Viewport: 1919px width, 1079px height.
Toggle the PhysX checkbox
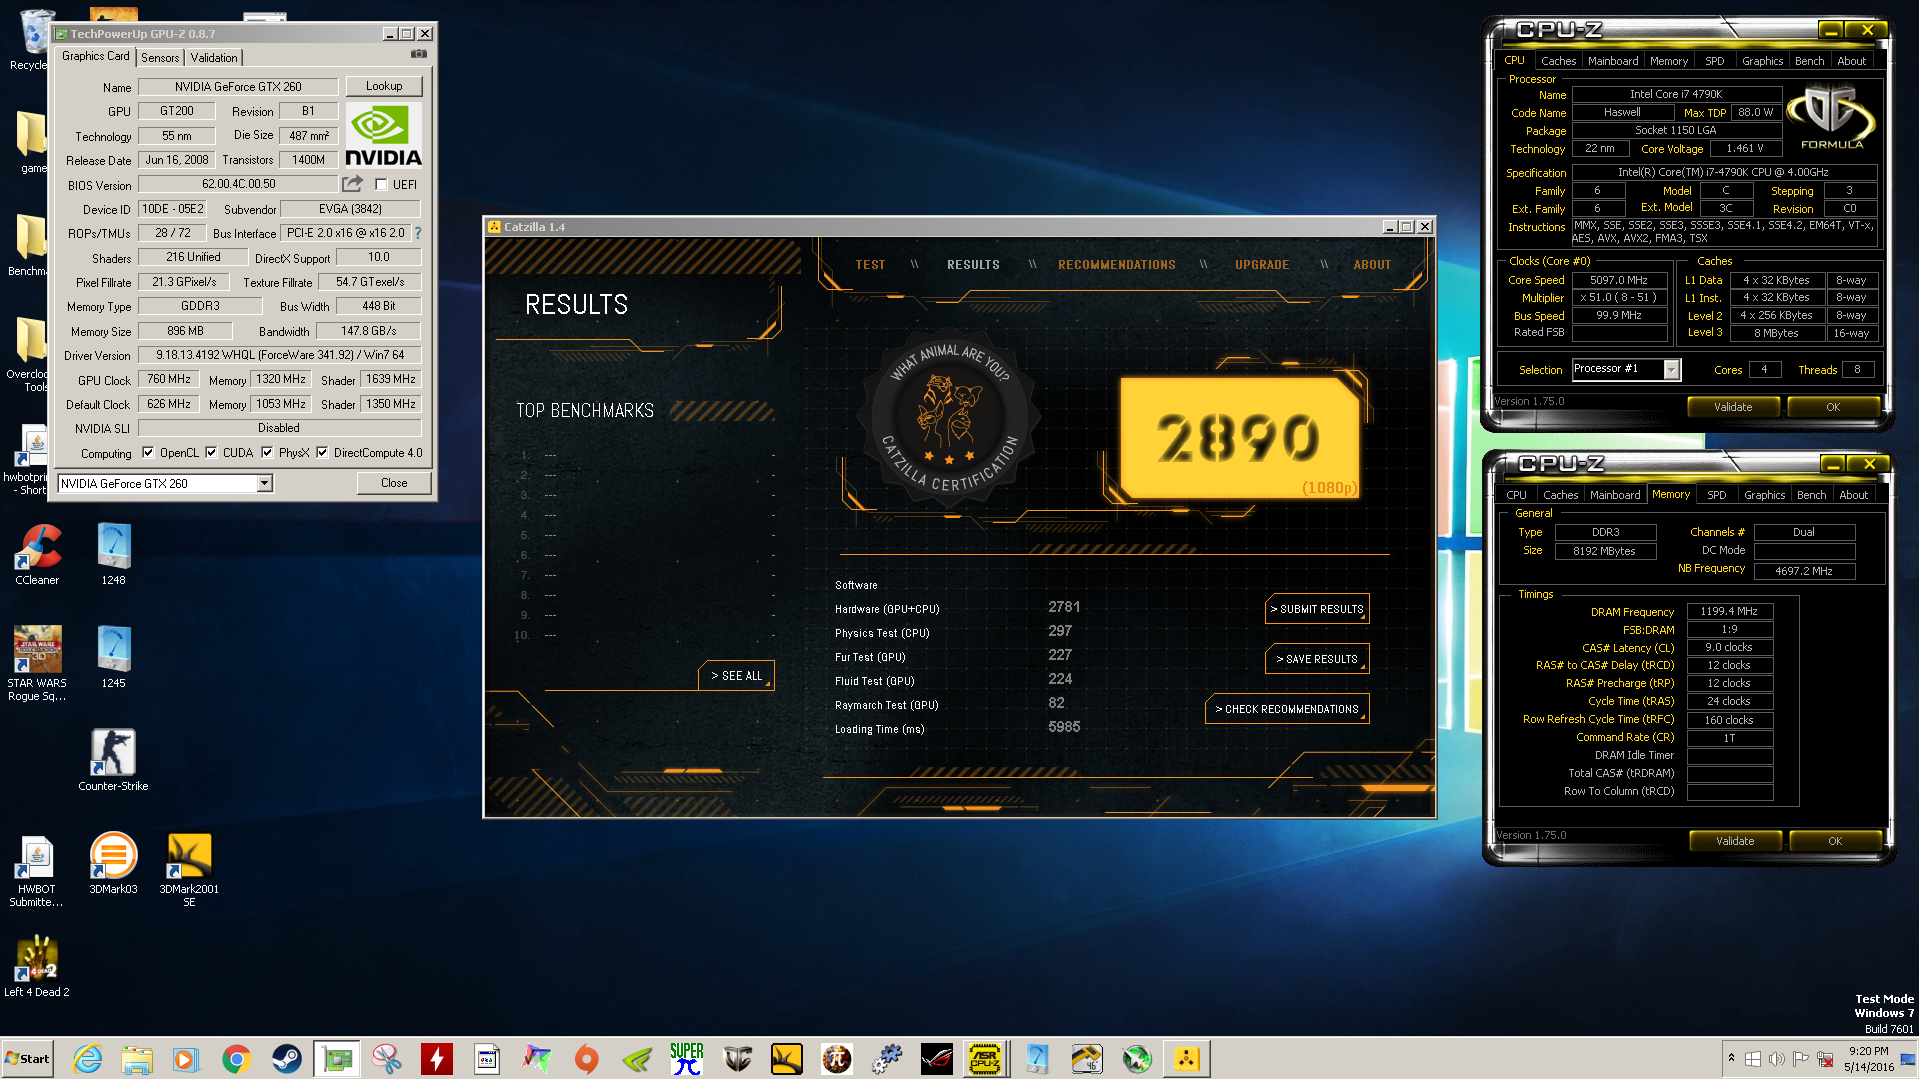click(x=267, y=452)
